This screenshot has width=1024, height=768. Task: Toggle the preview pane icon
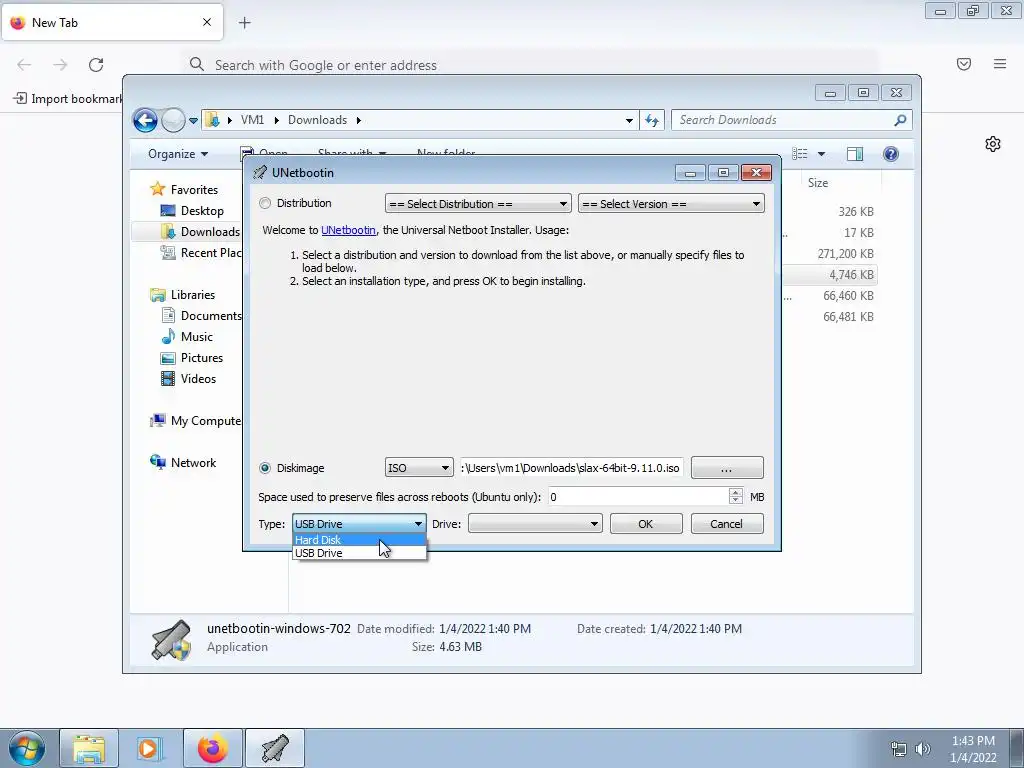[x=855, y=154]
